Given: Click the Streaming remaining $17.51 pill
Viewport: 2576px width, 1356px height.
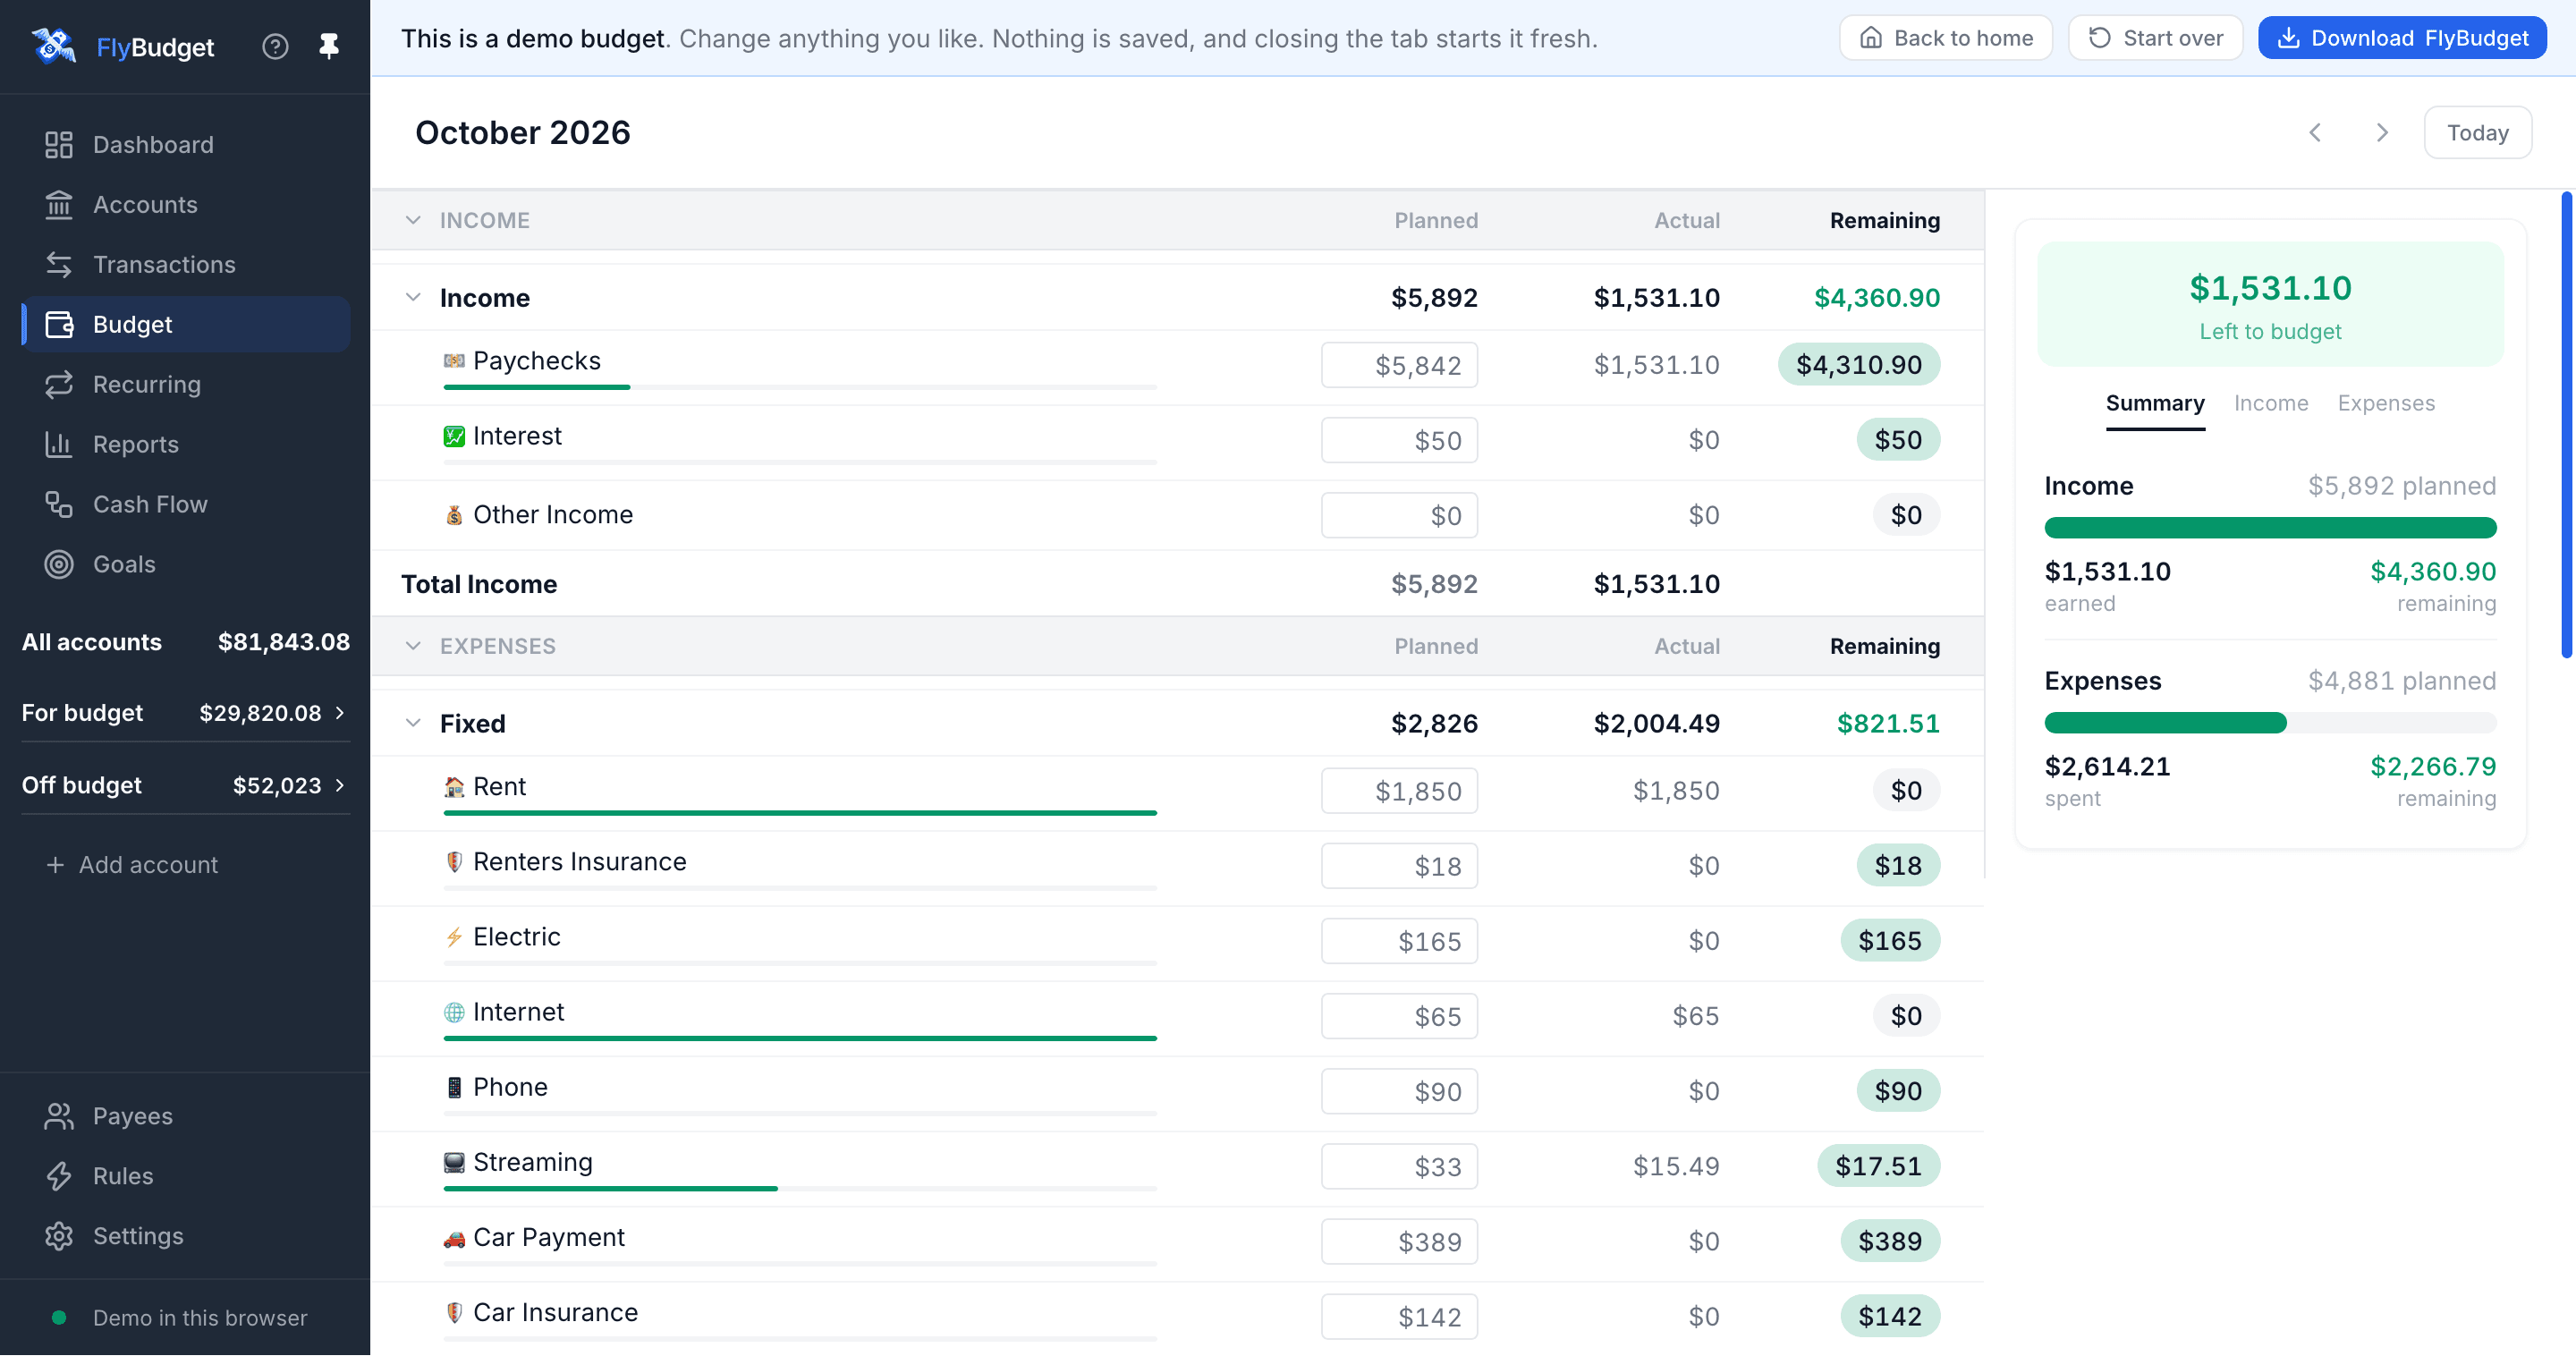Looking at the screenshot, I should [1878, 1166].
